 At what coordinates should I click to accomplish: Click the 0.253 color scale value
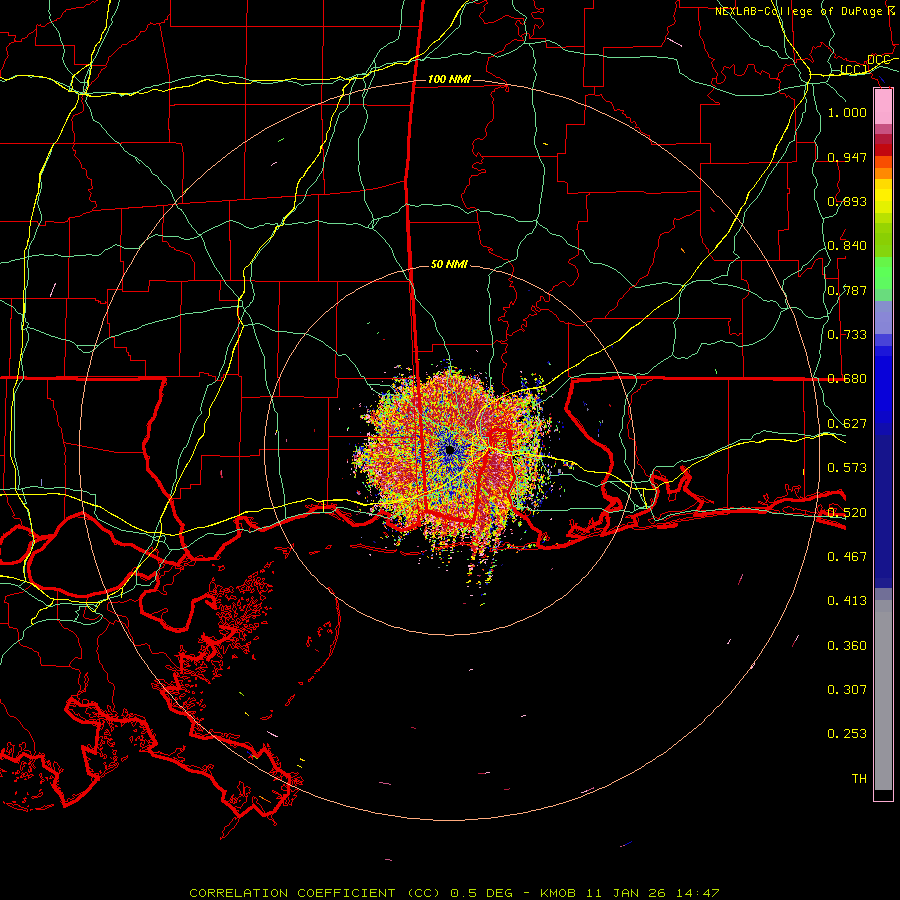pos(847,734)
